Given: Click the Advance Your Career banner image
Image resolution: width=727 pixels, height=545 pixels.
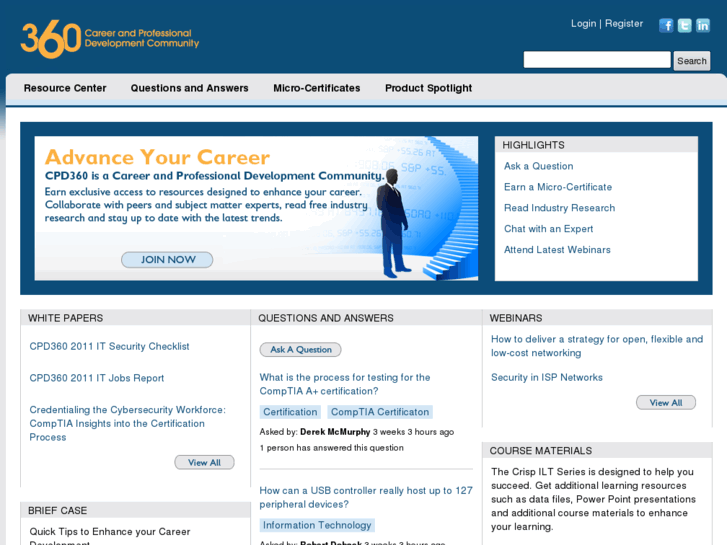Looking at the screenshot, I should 256,208.
